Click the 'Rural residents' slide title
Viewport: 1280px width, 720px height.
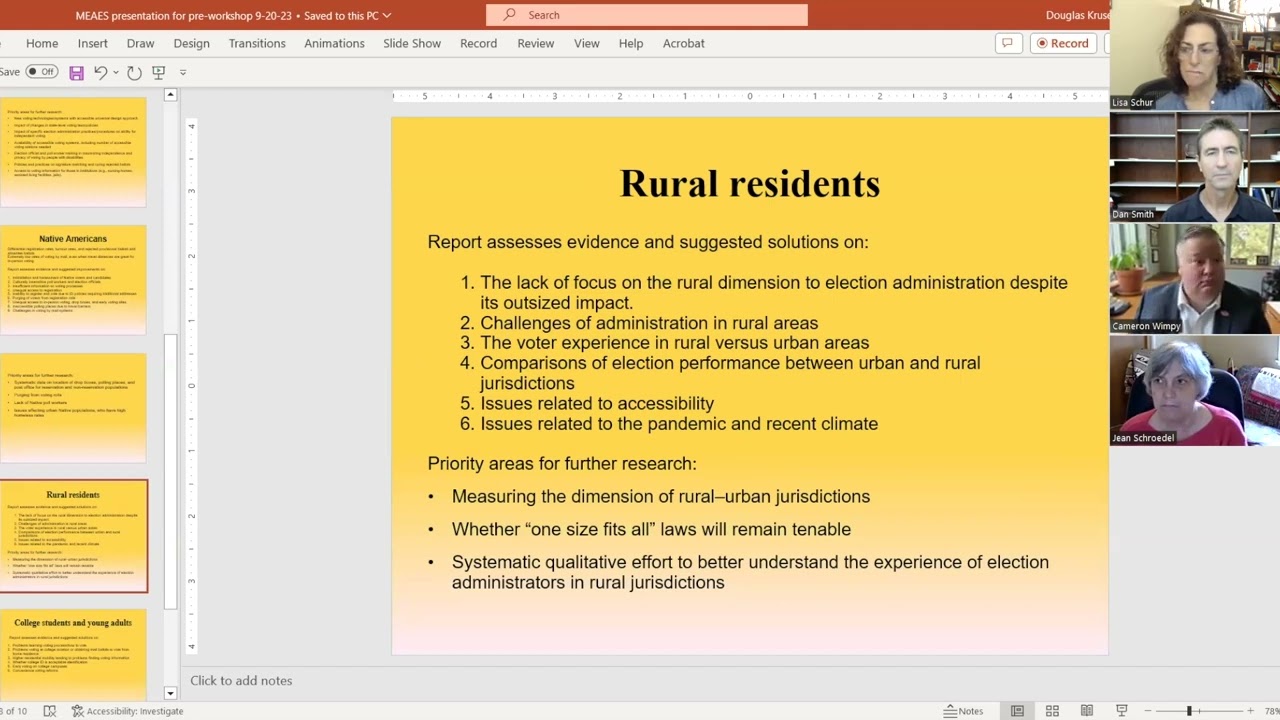pos(750,184)
